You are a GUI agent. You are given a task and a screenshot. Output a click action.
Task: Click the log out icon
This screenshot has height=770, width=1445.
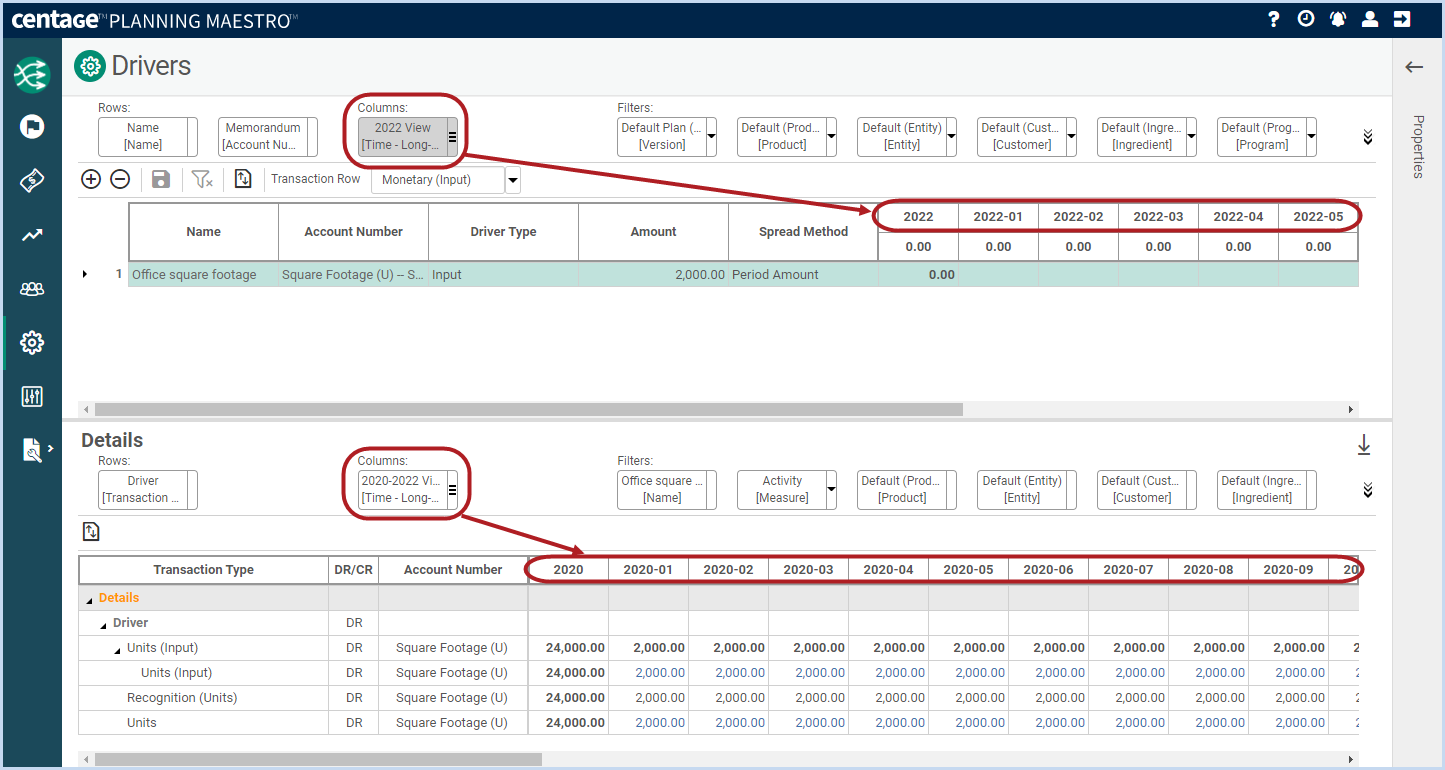click(1402, 19)
